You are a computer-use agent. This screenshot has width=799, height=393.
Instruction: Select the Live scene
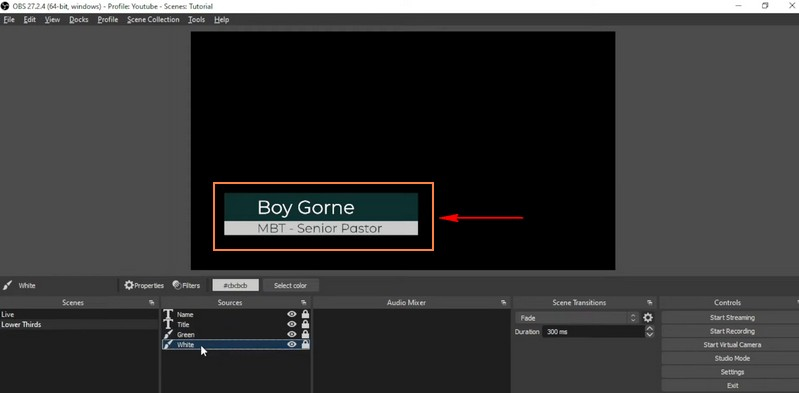[x=79, y=315]
